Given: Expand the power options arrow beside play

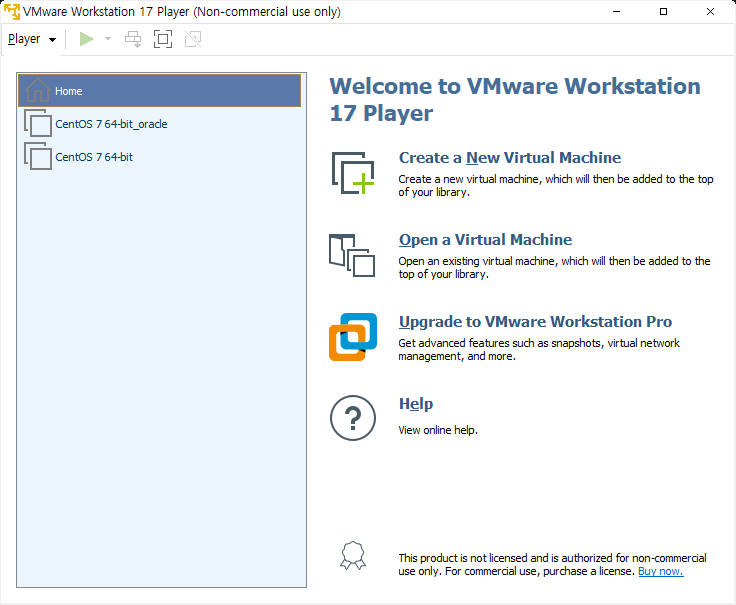Looking at the screenshot, I should (108, 39).
